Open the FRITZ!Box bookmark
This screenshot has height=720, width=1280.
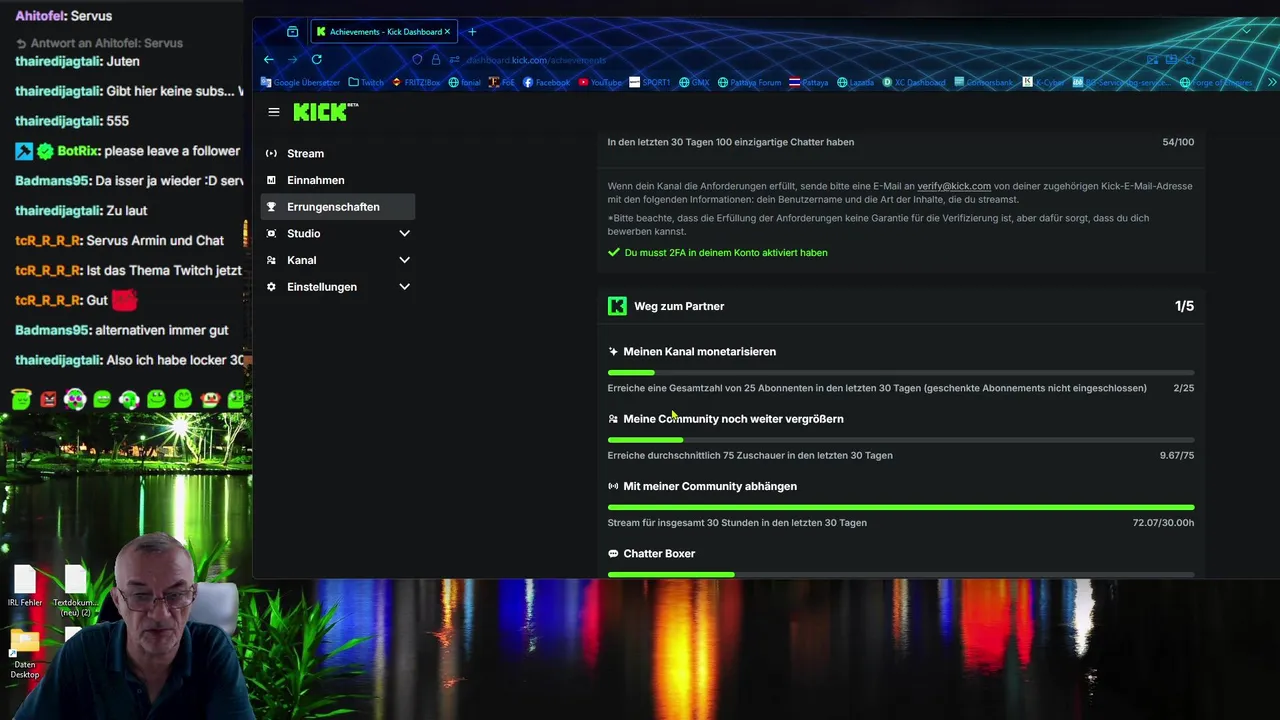tap(416, 83)
